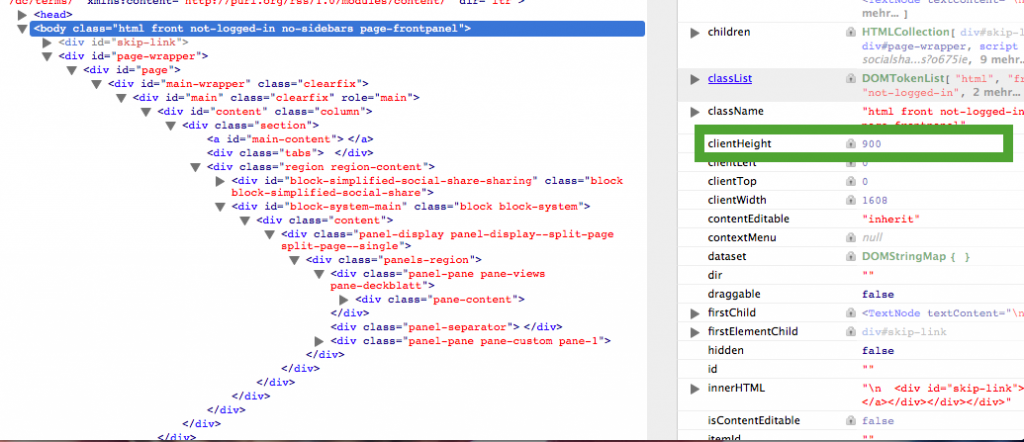Expand the skip-link div node
Screen dimensions: 1024x442
(47, 43)
